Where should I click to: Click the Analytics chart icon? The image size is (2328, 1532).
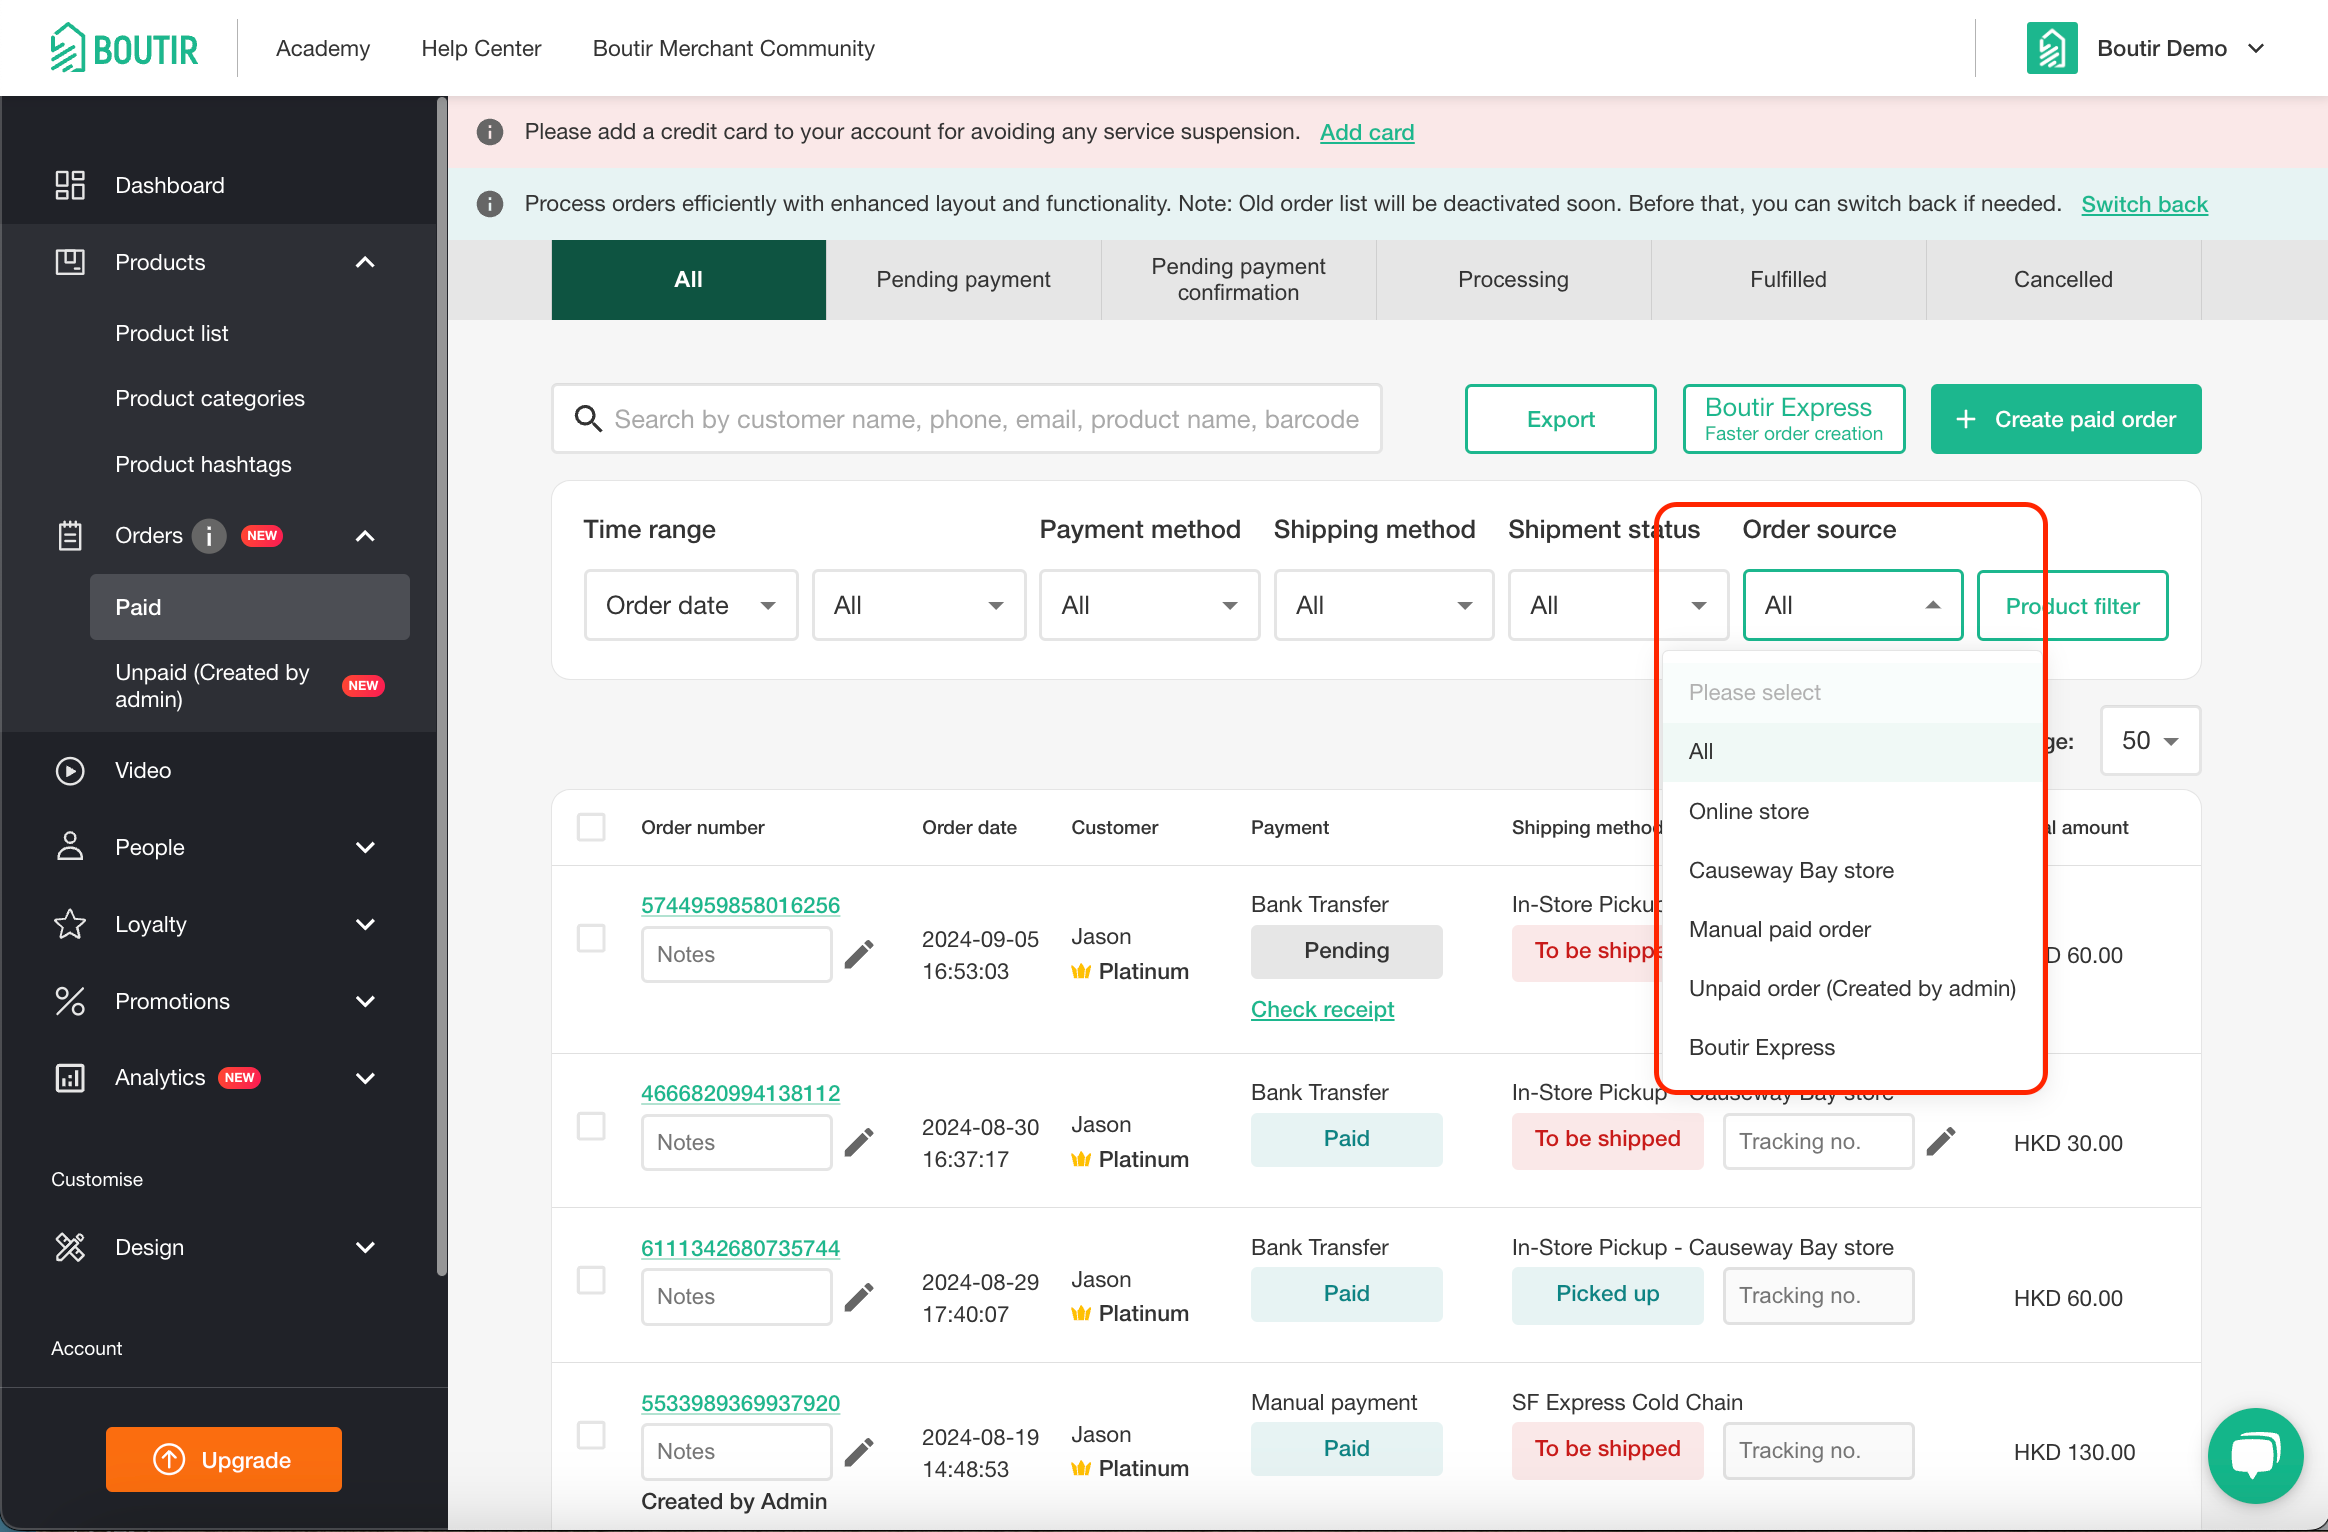click(x=70, y=1078)
